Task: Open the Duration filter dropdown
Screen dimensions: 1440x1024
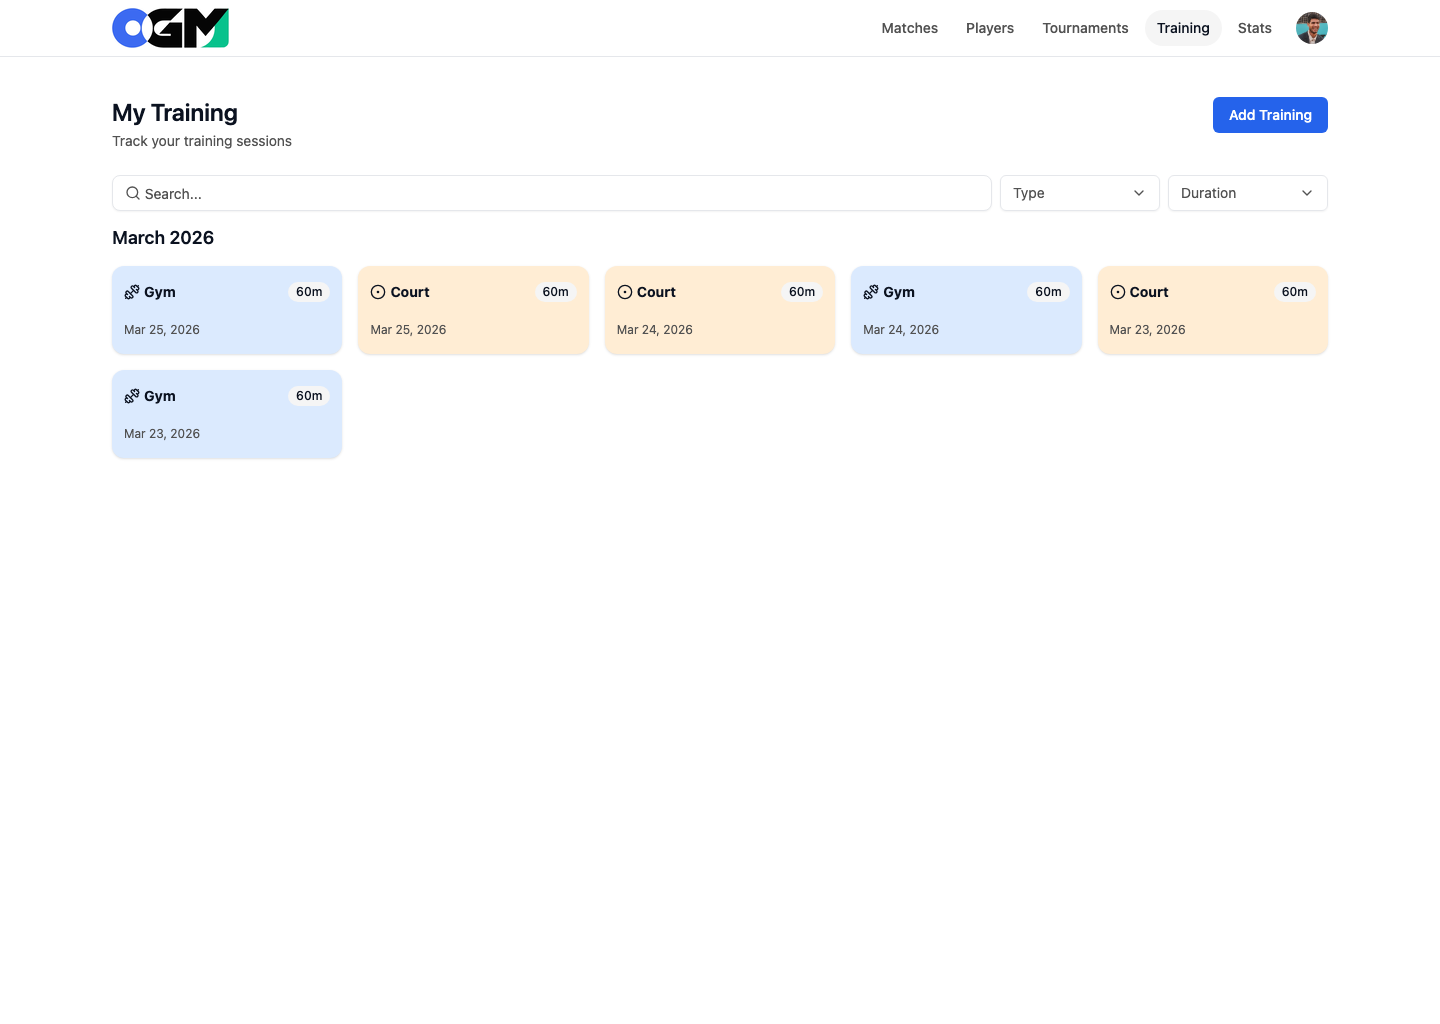Action: (x=1247, y=193)
